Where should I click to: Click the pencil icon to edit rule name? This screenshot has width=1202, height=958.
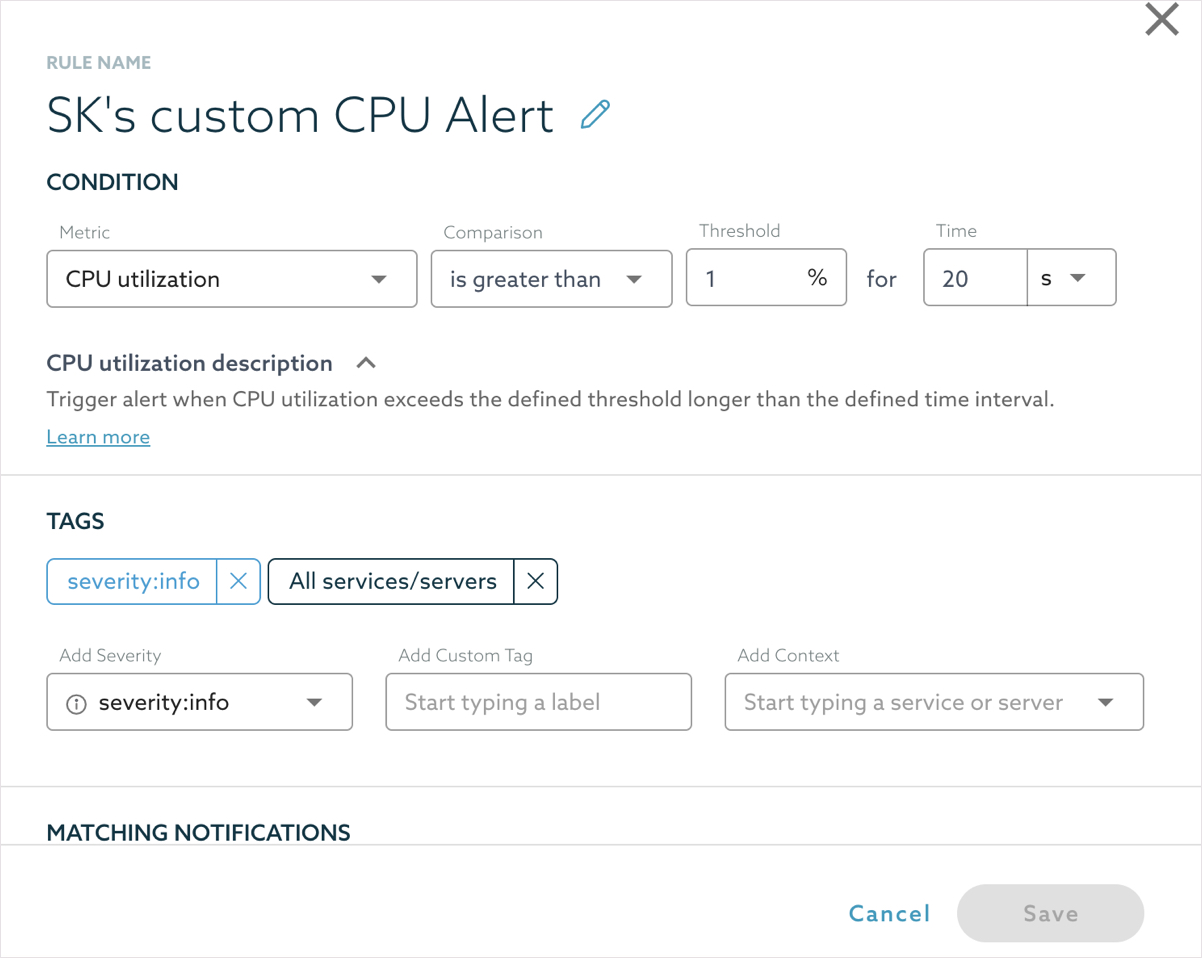click(x=595, y=115)
